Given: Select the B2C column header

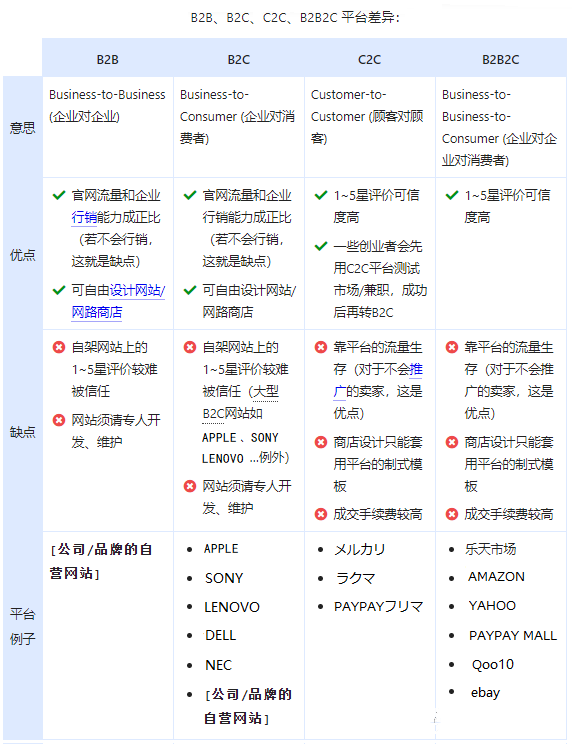Looking at the screenshot, I should [x=239, y=60].
